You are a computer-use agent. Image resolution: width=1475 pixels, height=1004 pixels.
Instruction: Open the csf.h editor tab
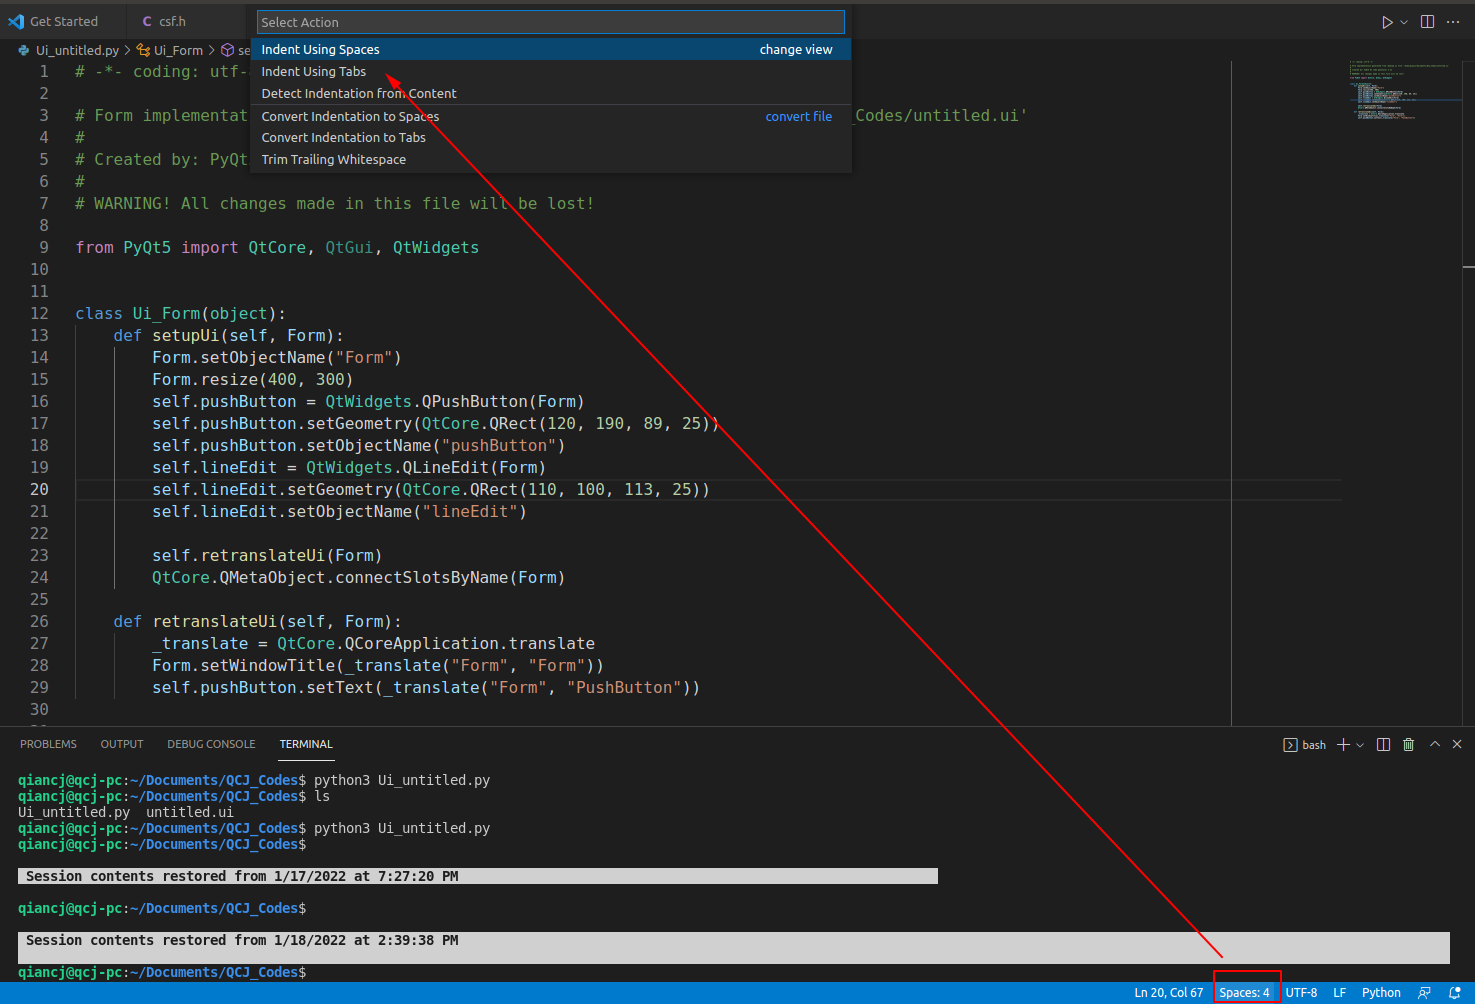(172, 20)
